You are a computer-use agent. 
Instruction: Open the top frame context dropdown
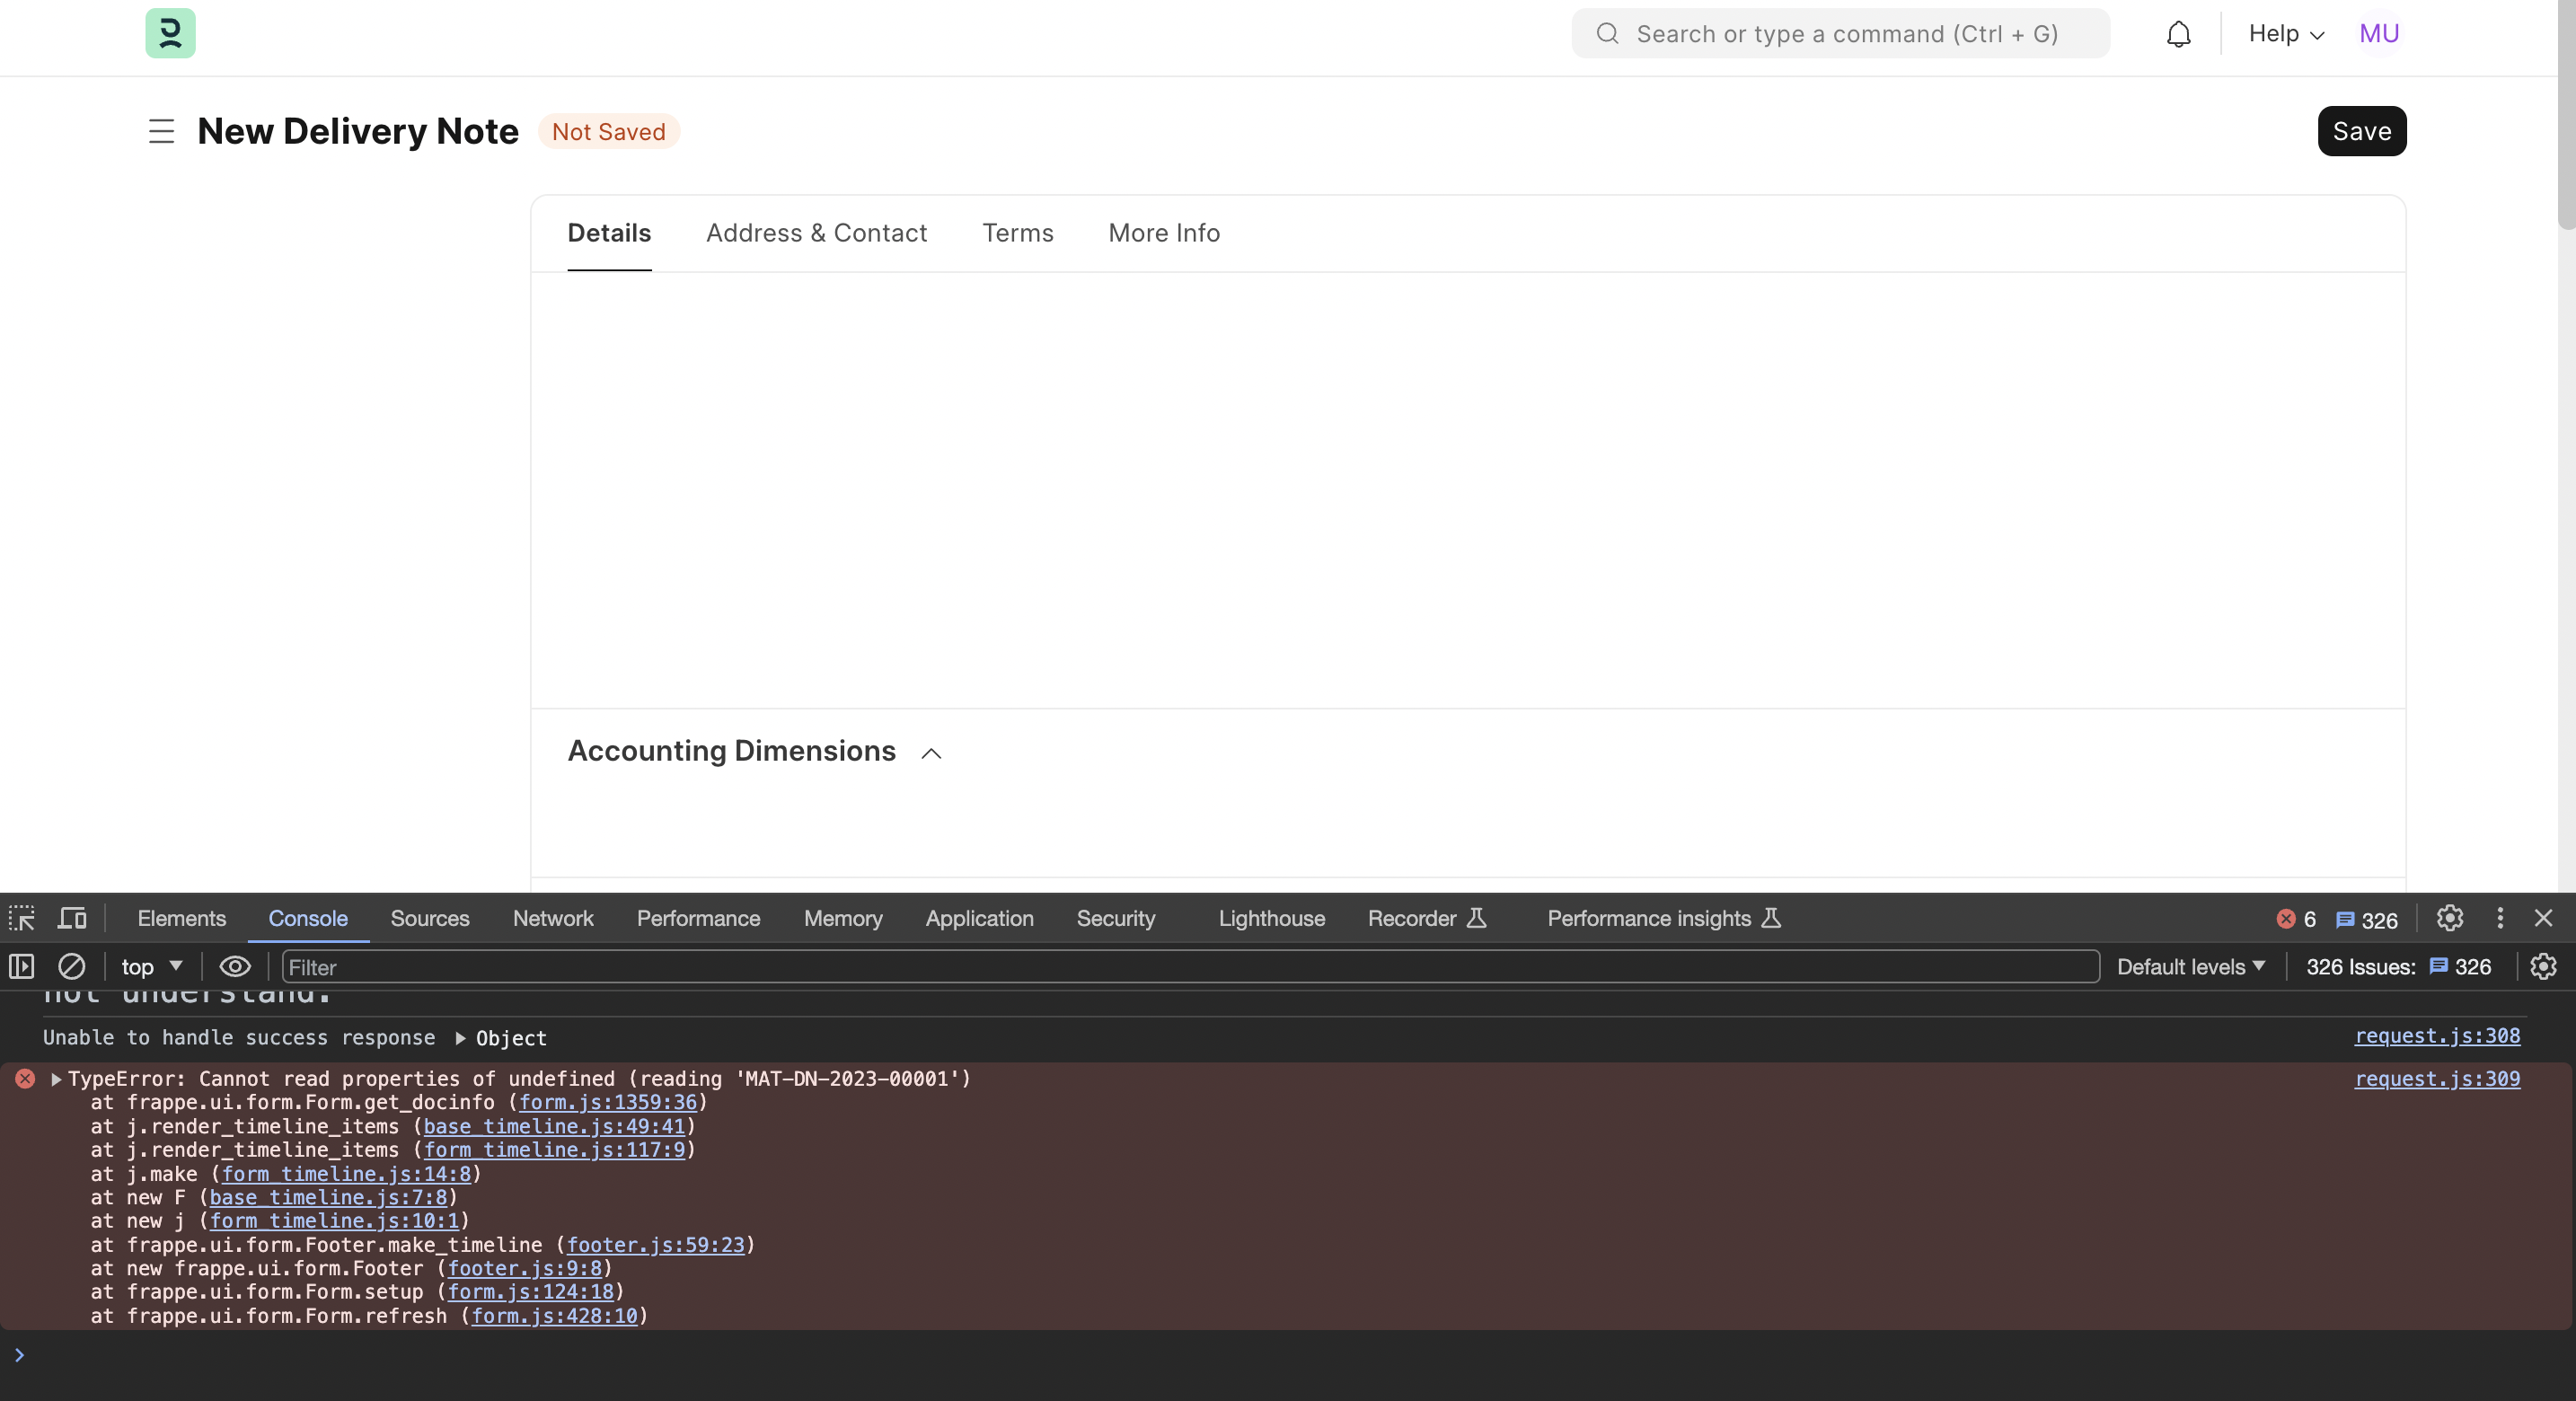coord(150,967)
